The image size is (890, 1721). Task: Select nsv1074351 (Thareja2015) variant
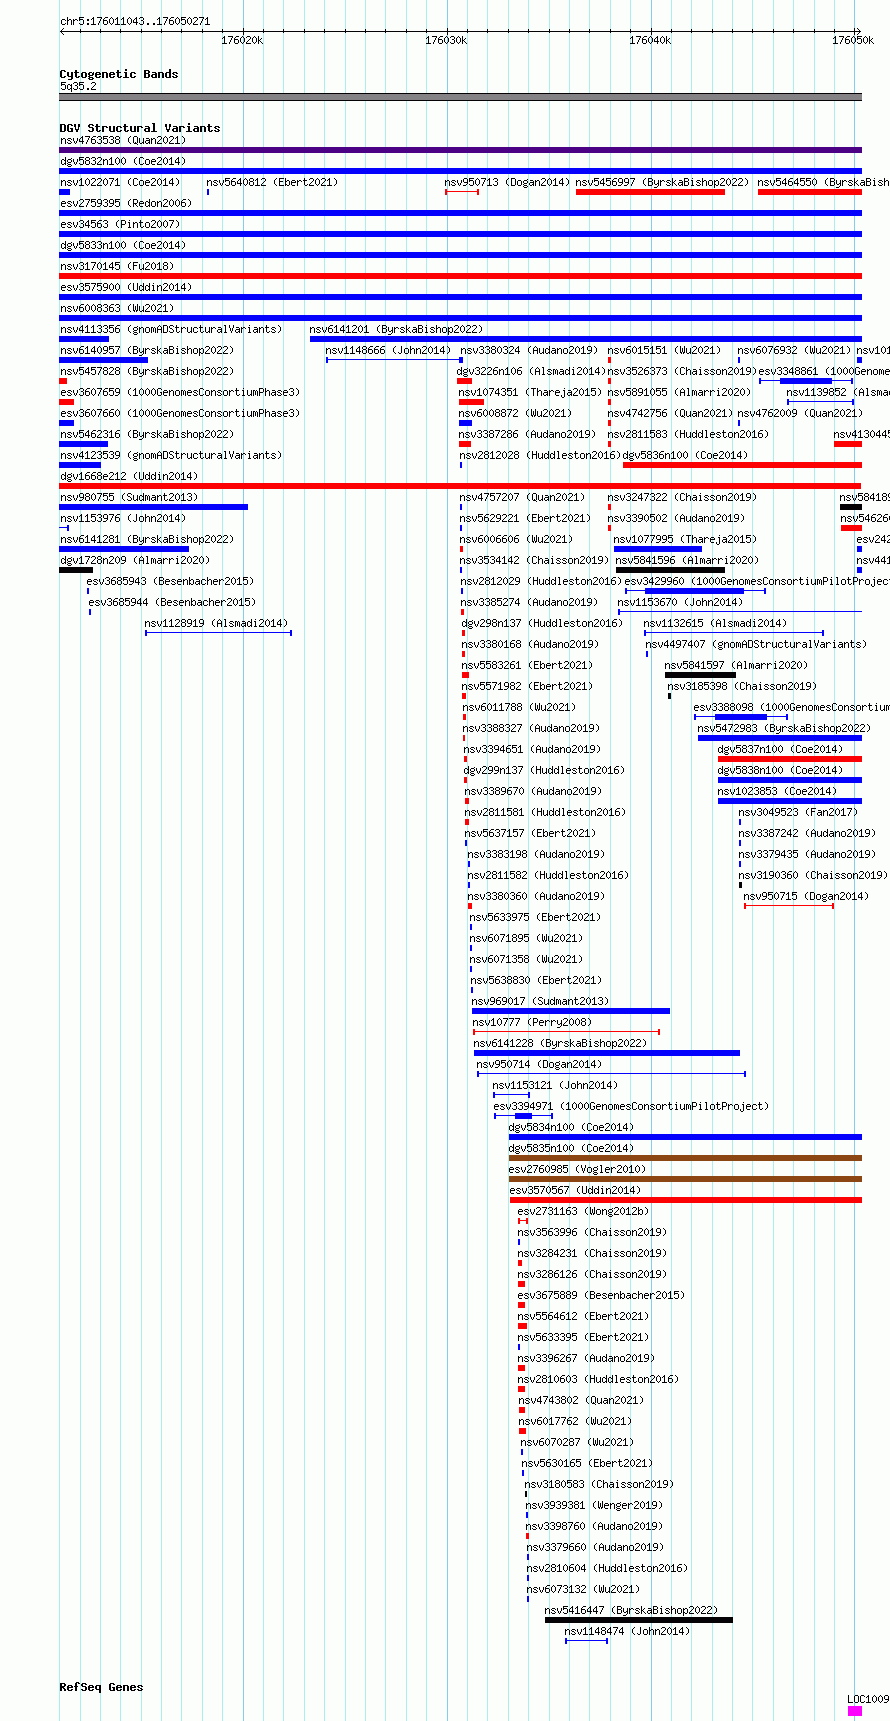(x=530, y=392)
